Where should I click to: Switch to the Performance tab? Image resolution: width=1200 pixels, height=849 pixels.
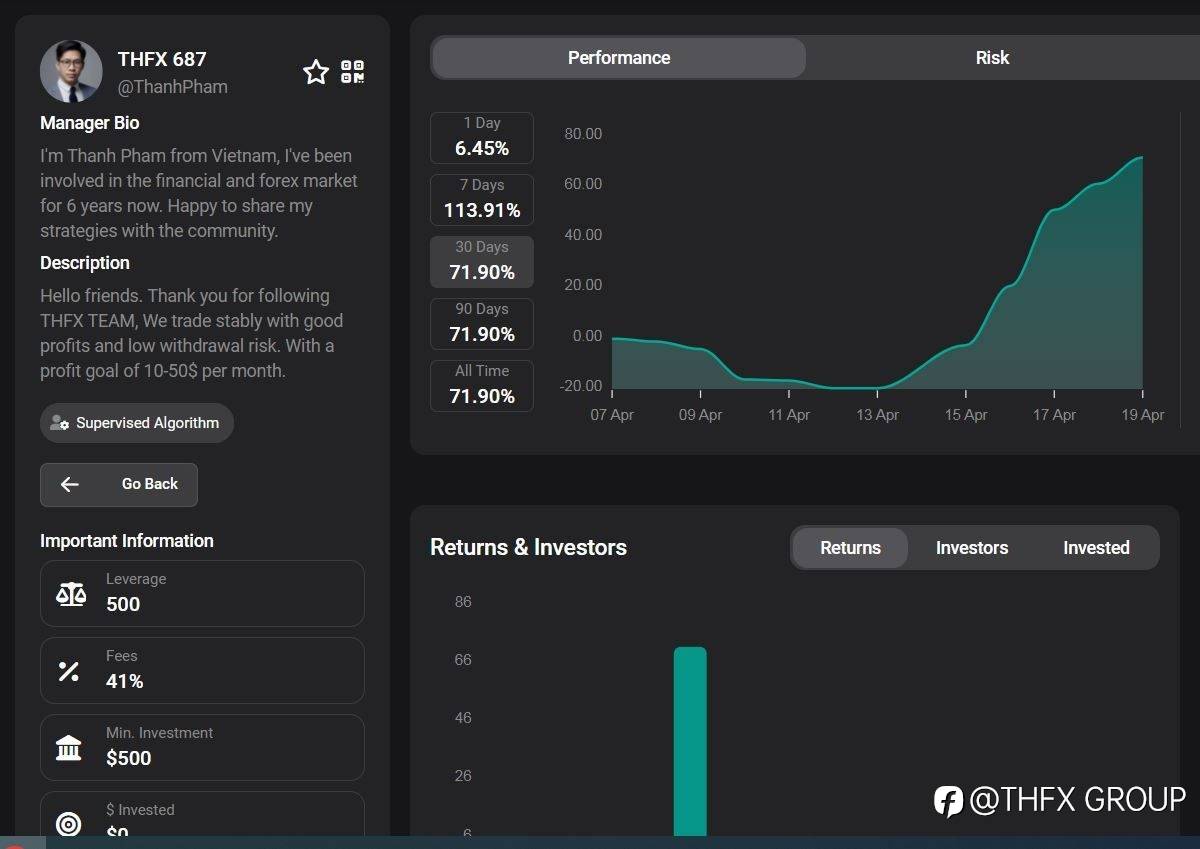(618, 58)
